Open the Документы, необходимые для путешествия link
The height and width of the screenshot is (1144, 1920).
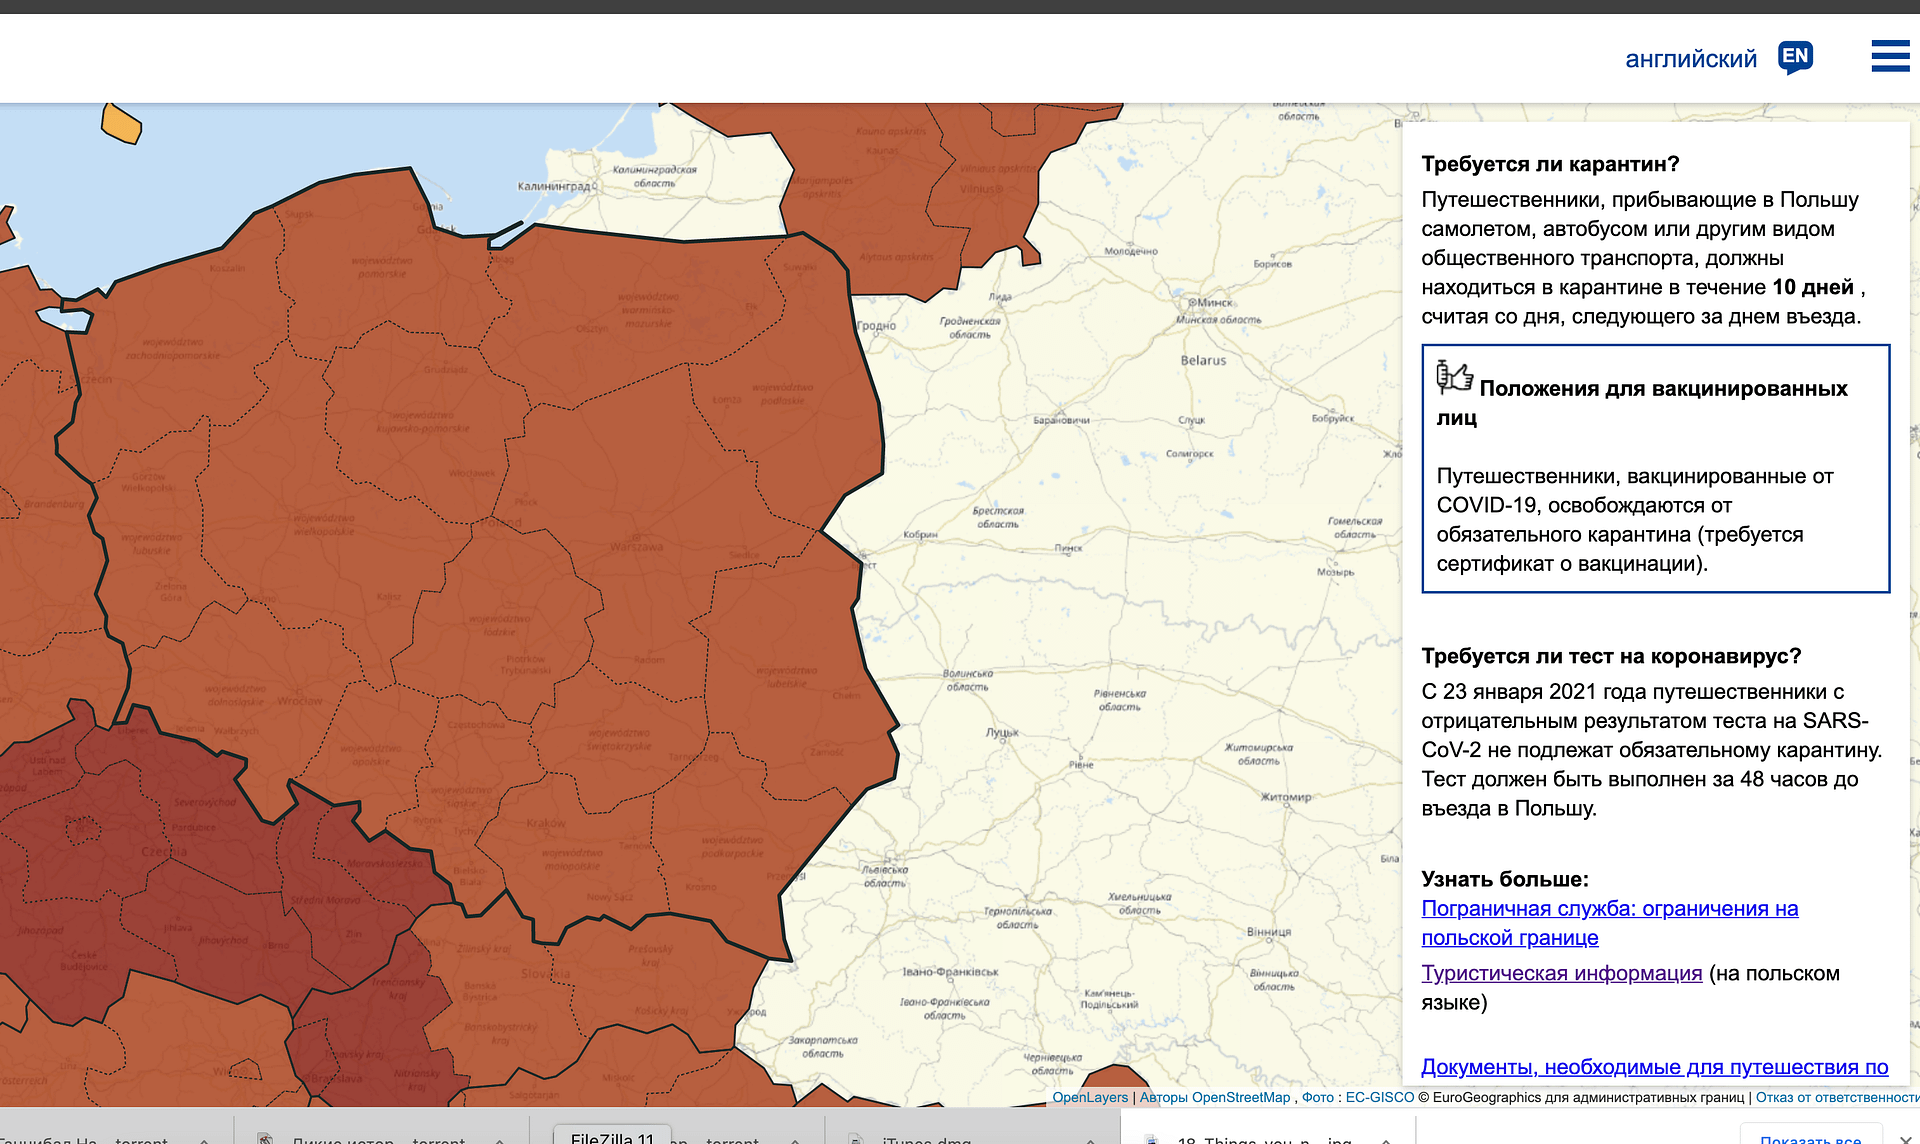pyautogui.click(x=1654, y=1067)
